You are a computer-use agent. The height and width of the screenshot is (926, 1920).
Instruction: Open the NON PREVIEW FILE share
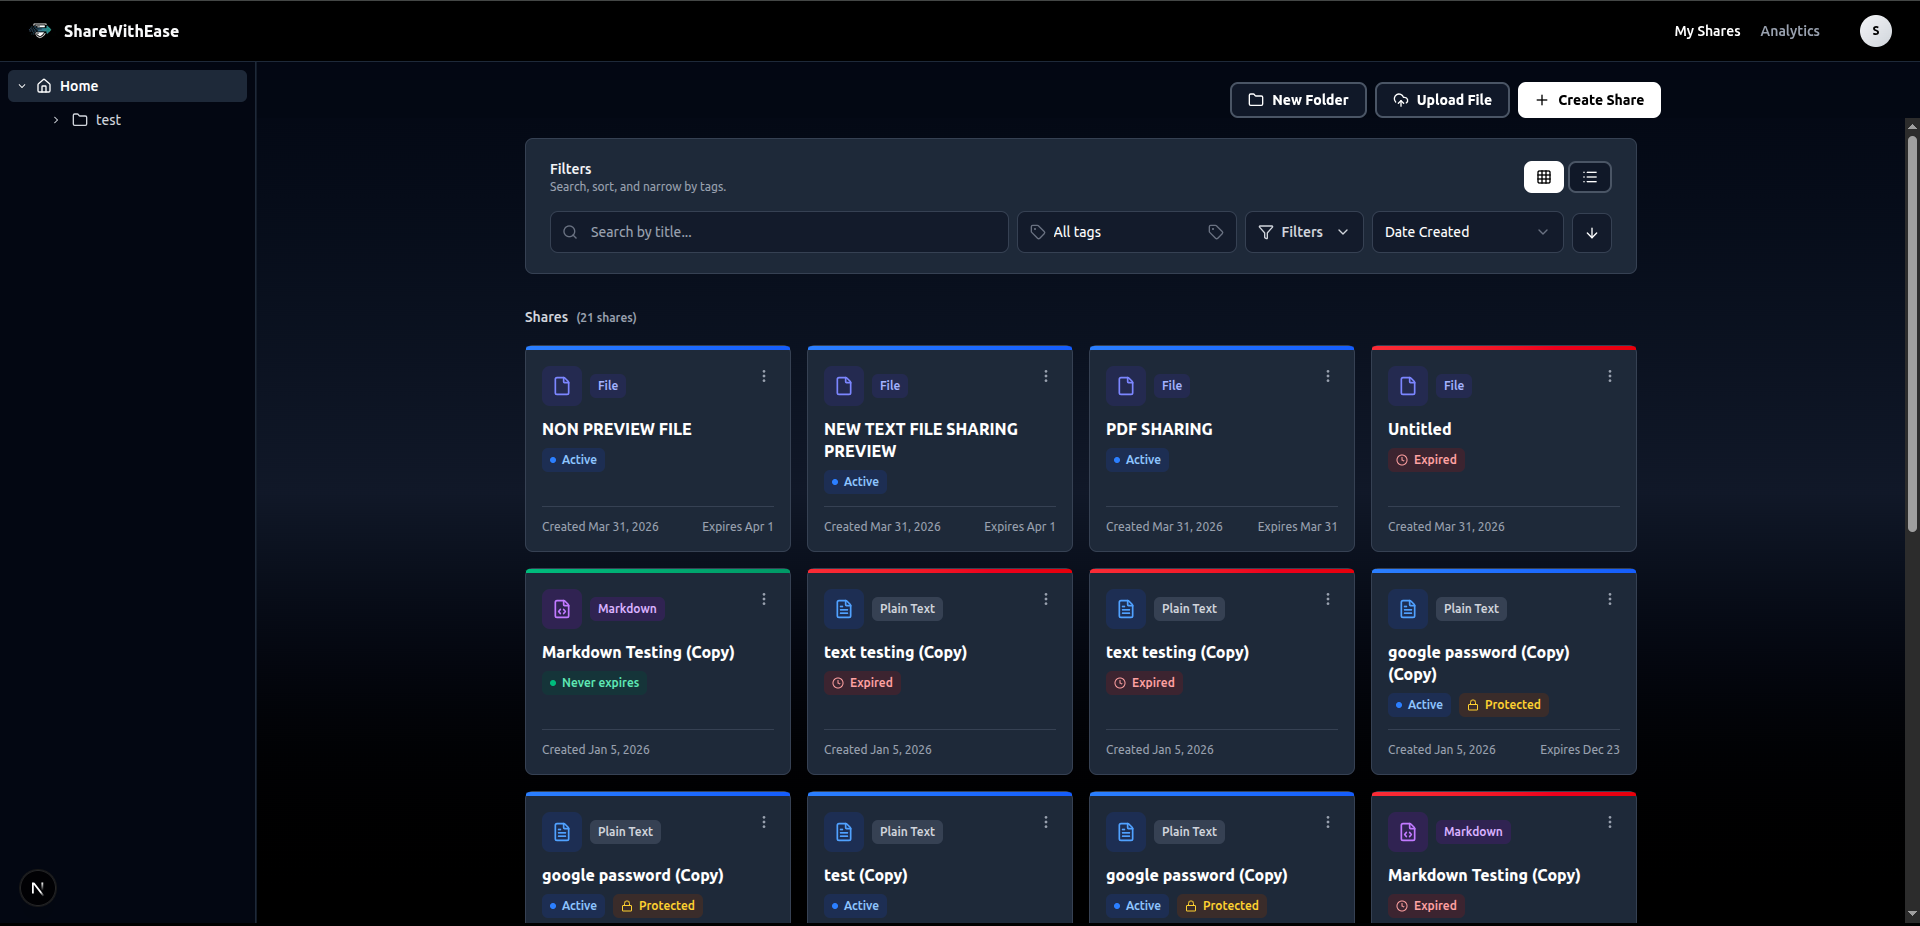tap(617, 429)
